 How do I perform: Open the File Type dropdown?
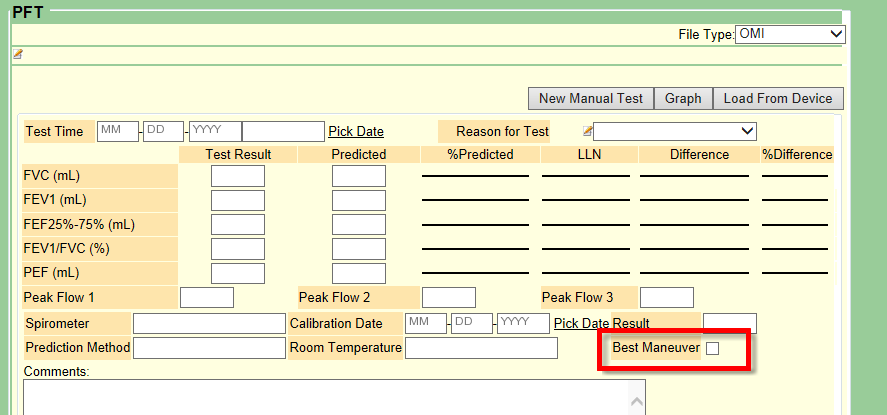[x=790, y=35]
